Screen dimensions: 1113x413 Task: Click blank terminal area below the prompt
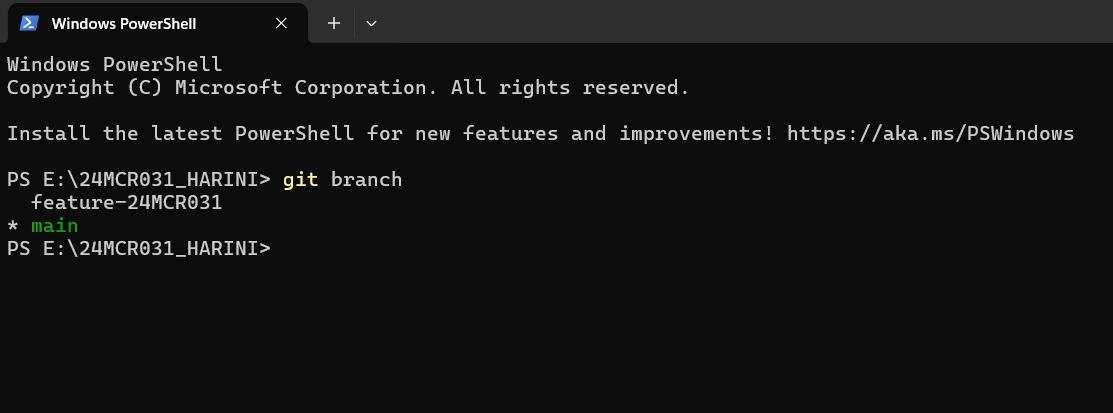coord(556,334)
